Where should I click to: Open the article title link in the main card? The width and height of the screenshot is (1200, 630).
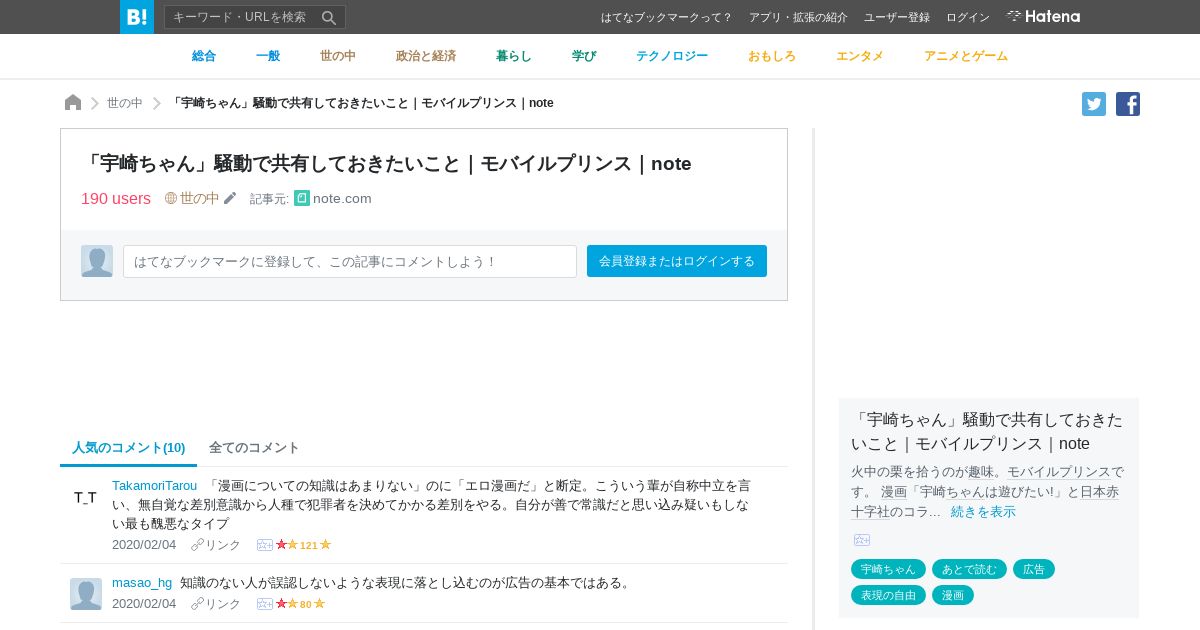(x=387, y=163)
